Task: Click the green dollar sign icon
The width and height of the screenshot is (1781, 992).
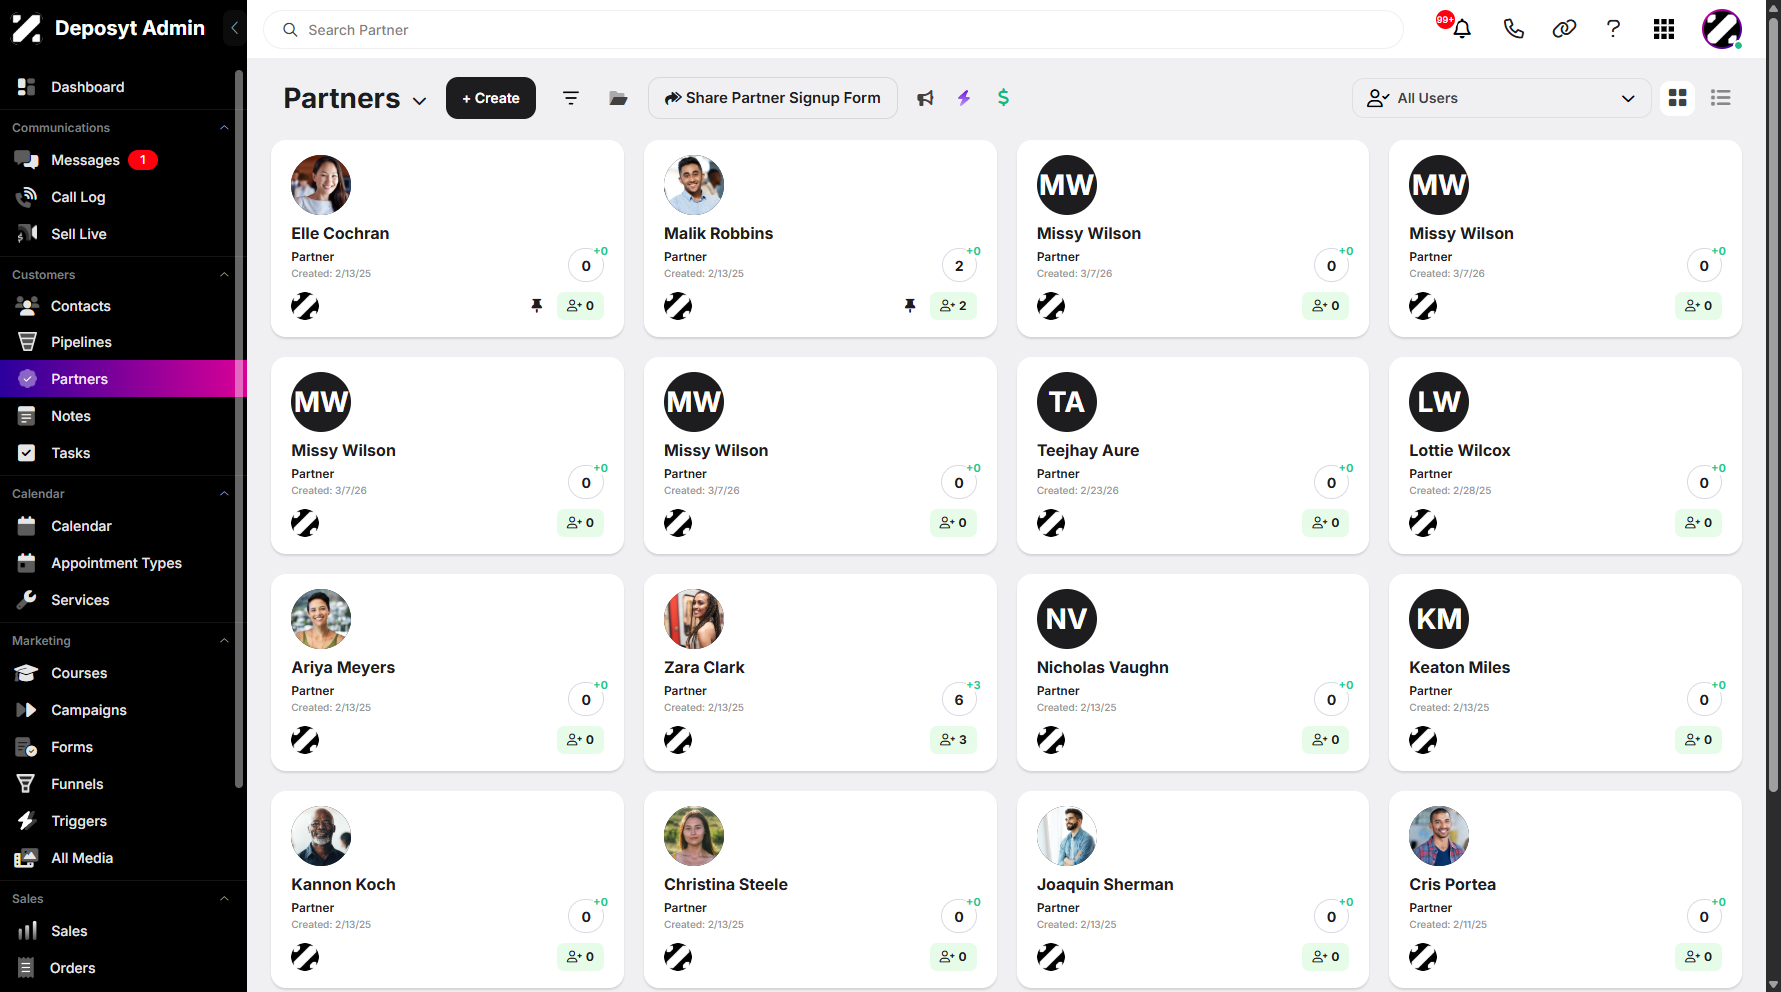Action: tap(1003, 98)
